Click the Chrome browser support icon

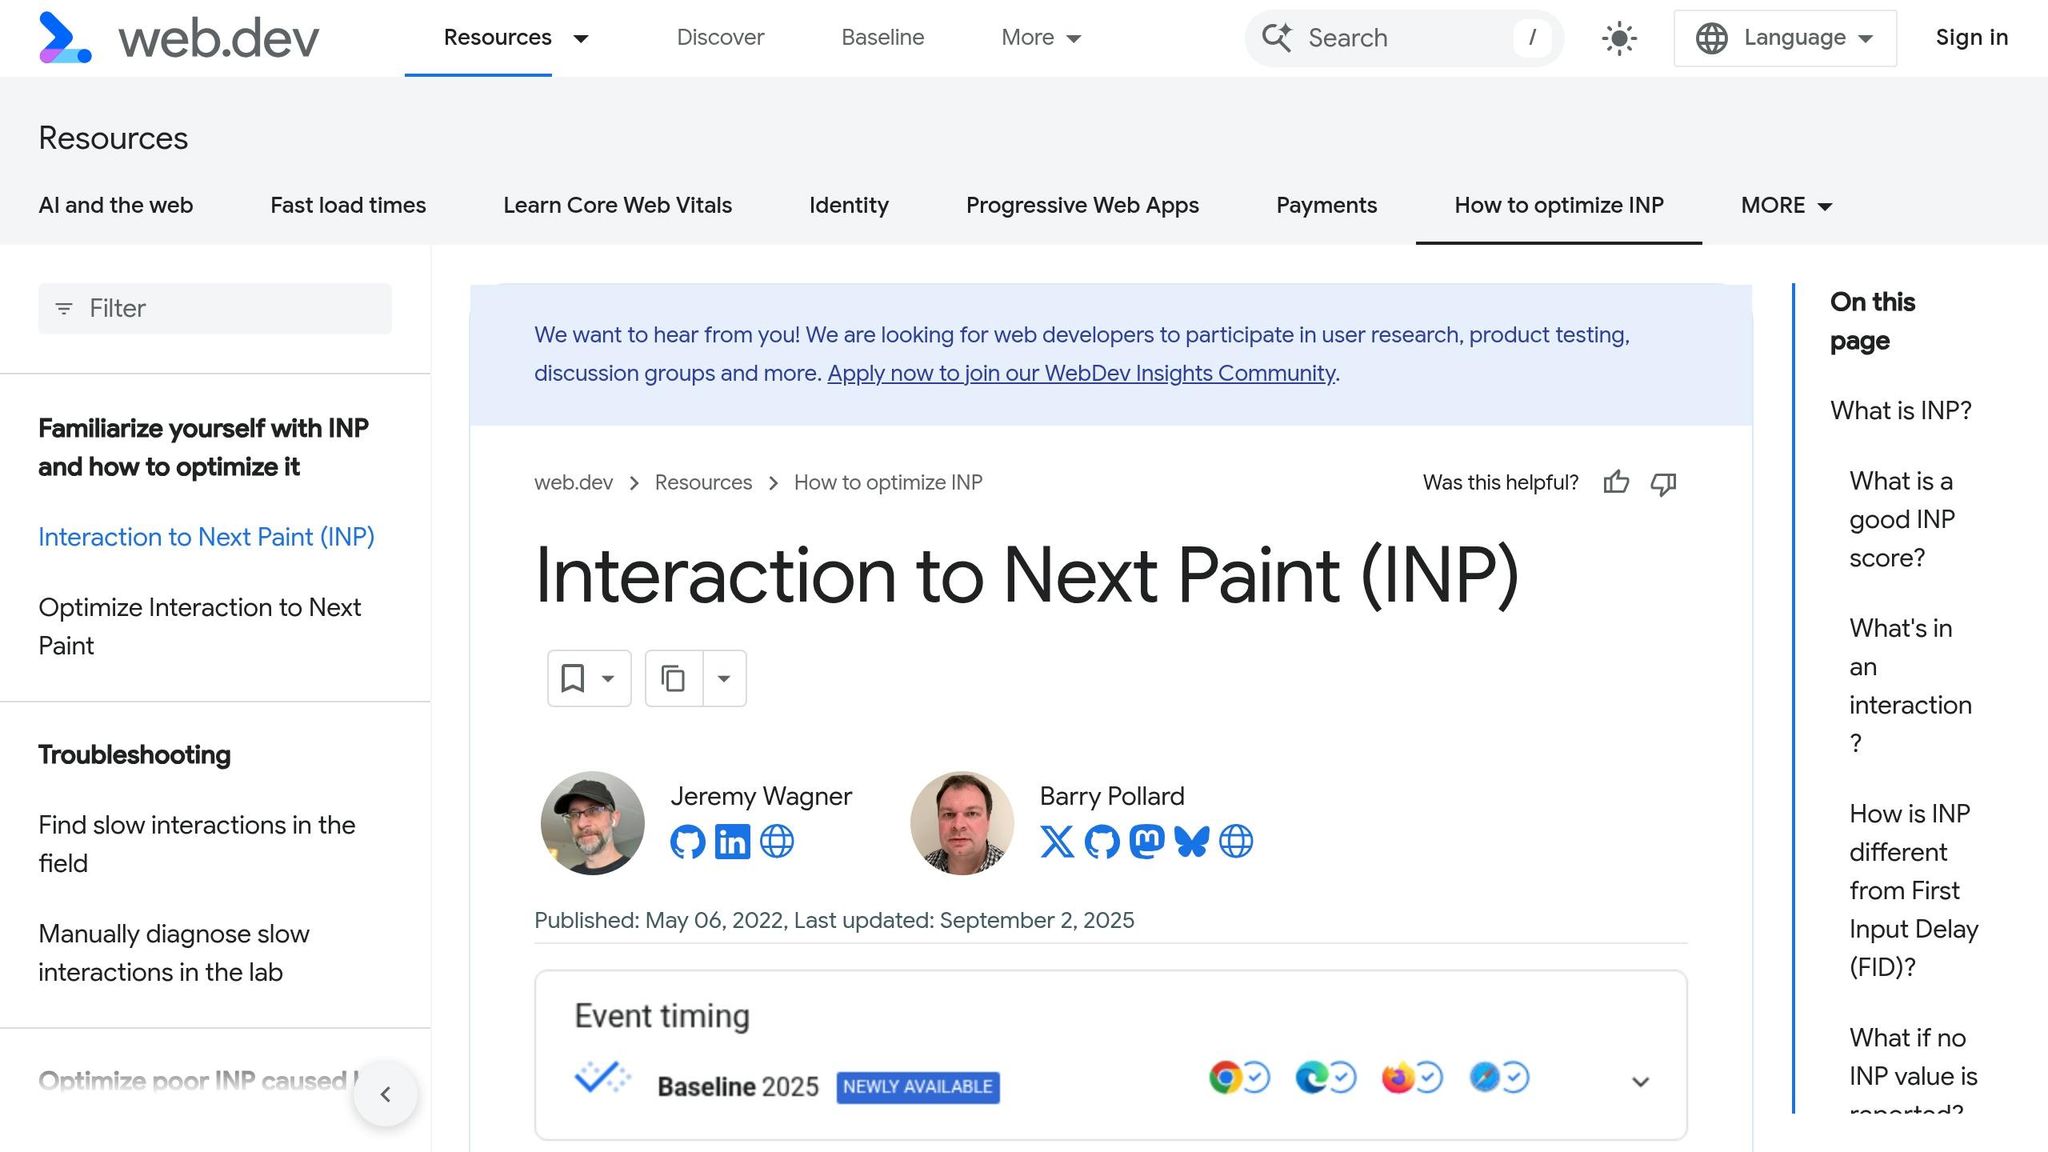point(1225,1077)
